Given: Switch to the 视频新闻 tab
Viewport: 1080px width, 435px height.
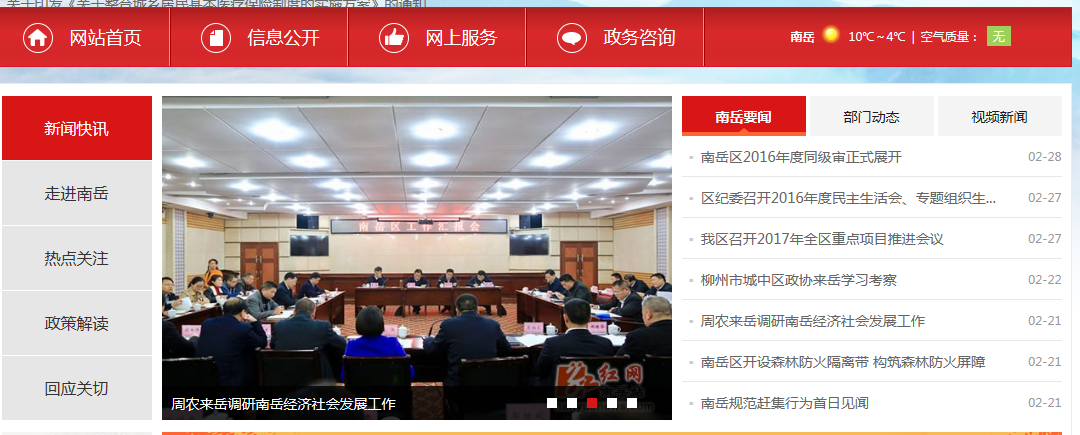Looking at the screenshot, I should [x=999, y=116].
